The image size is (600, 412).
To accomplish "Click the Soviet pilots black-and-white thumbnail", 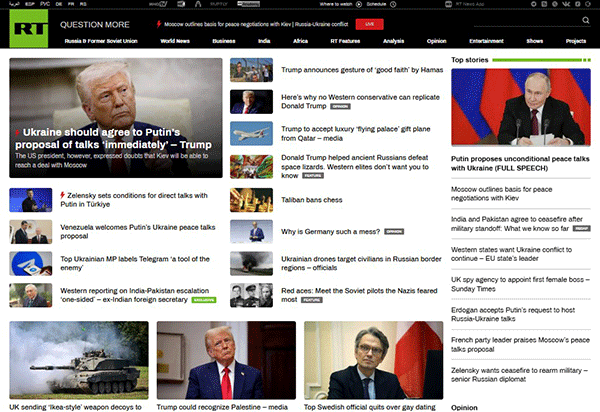I will (251, 295).
